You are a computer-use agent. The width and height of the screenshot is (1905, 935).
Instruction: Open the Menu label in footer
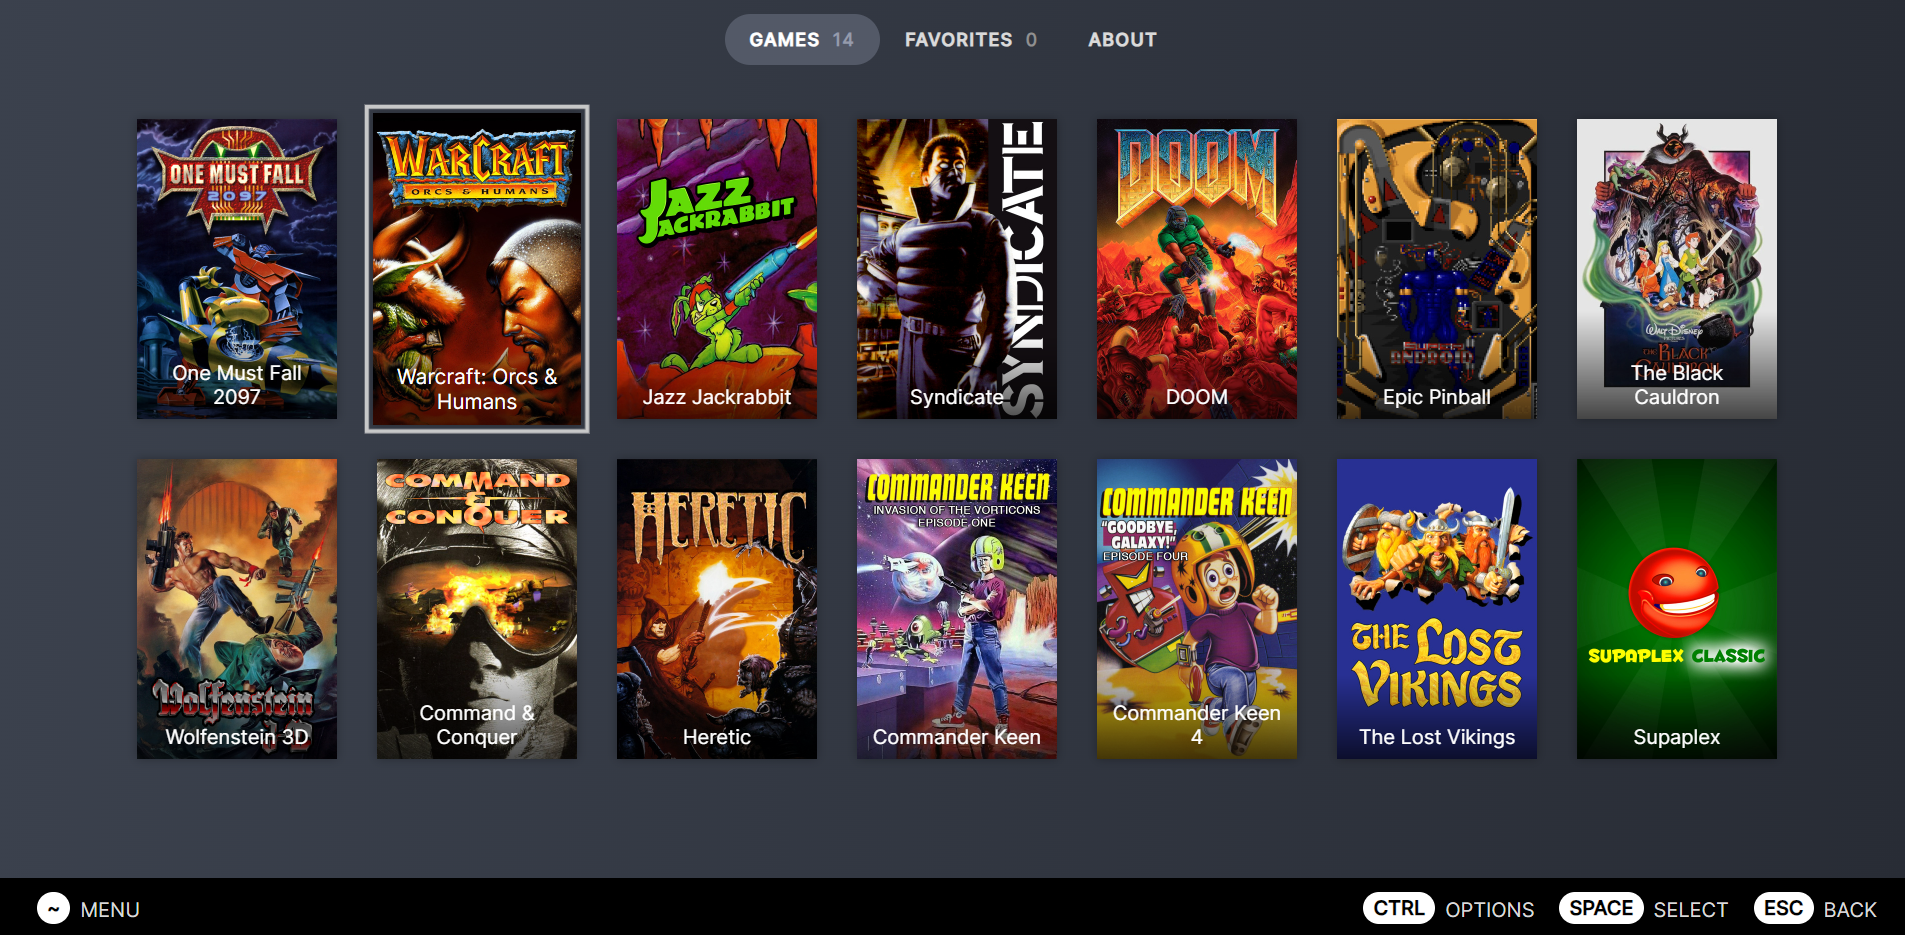(110, 910)
